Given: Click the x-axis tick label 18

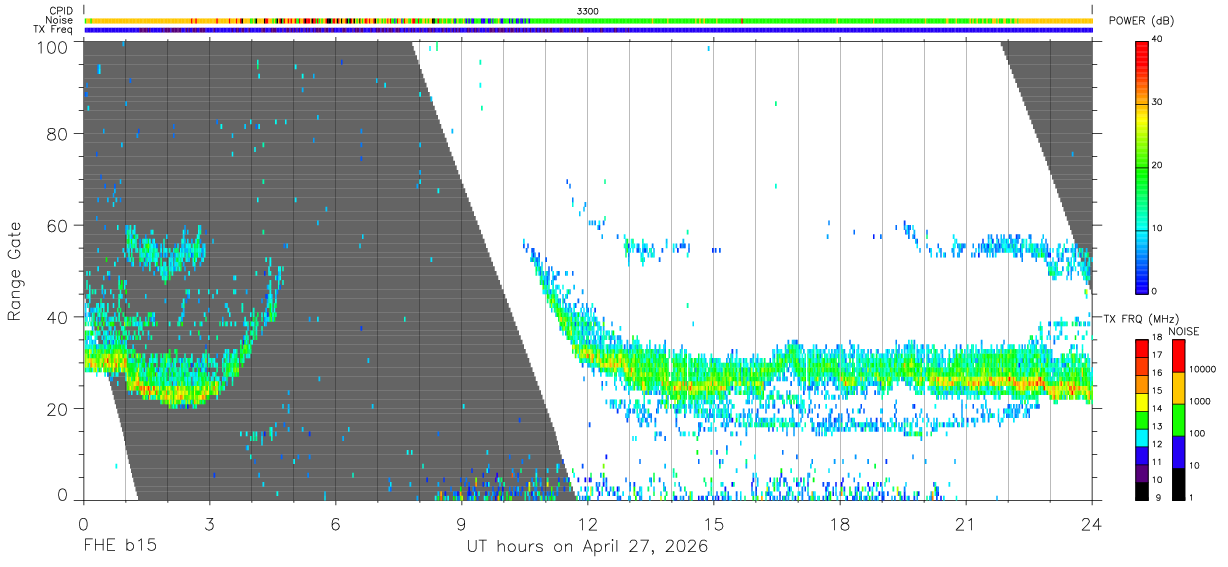Looking at the screenshot, I should point(840,523).
